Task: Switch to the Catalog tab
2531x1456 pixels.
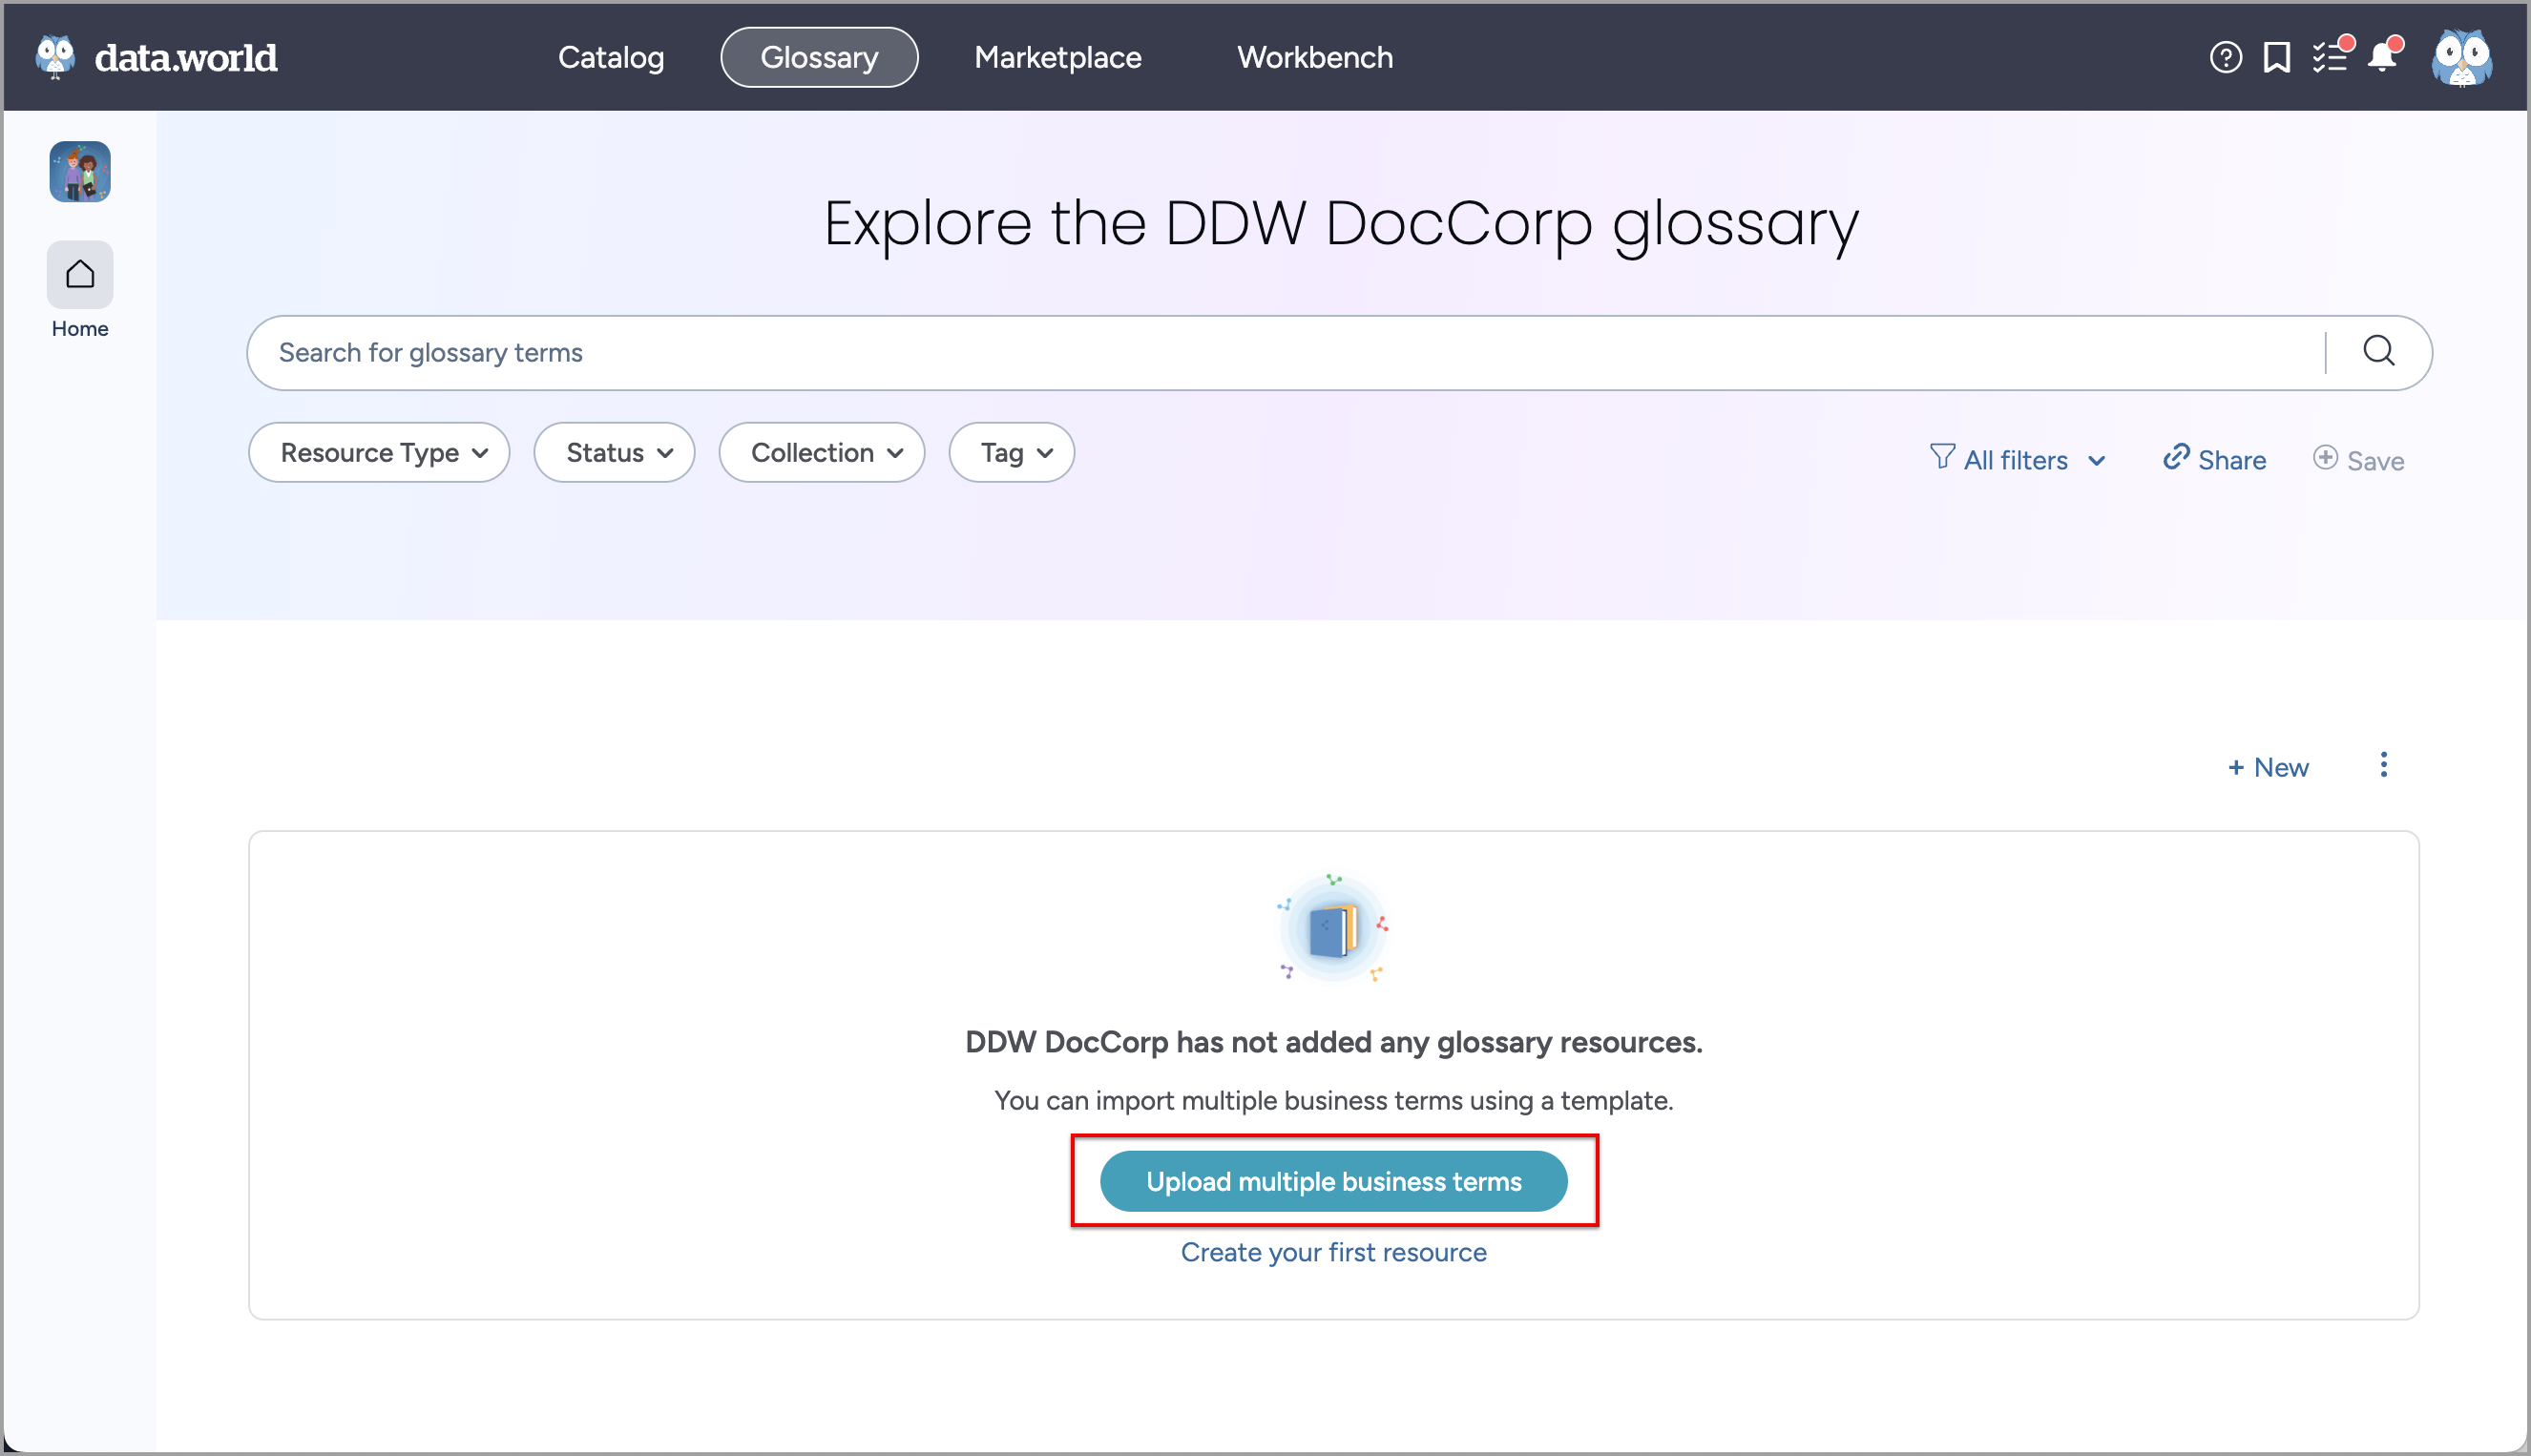Action: click(x=610, y=57)
